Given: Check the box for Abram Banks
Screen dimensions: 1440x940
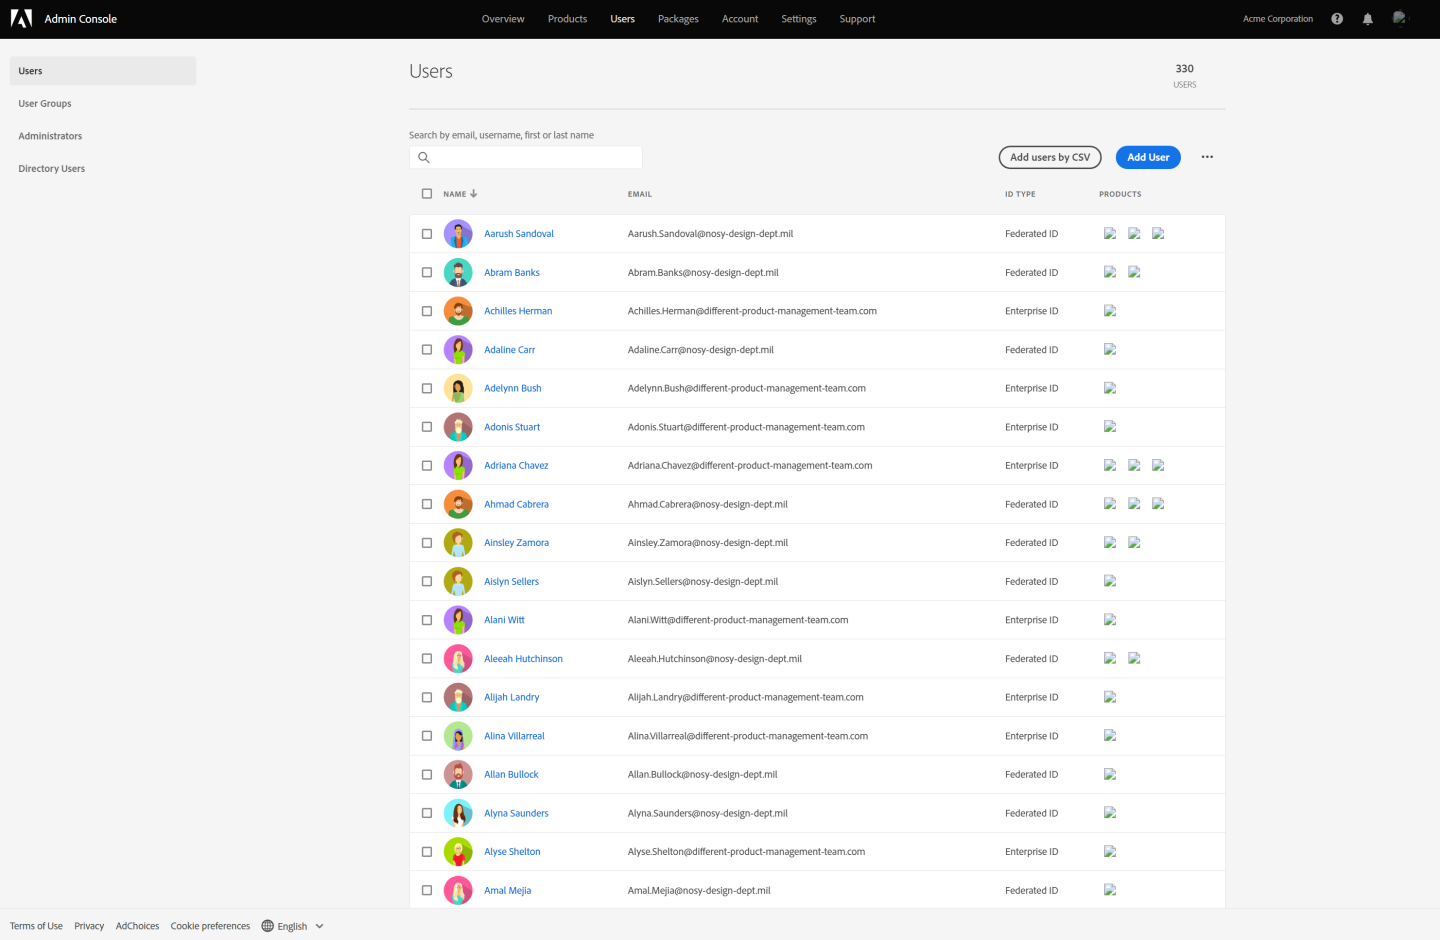Looking at the screenshot, I should (427, 273).
